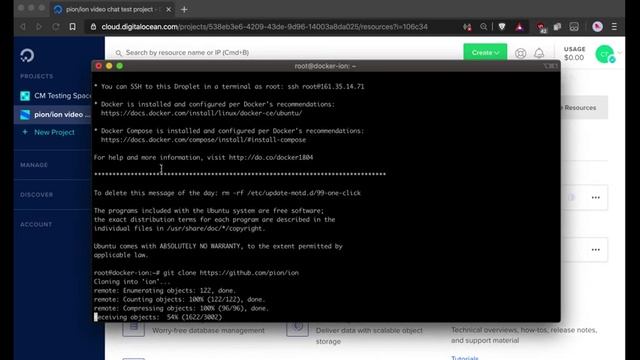Screen dimensions: 640x360
Task: Click the zoom magnifier icon in toolbar
Action: click(483, 27)
